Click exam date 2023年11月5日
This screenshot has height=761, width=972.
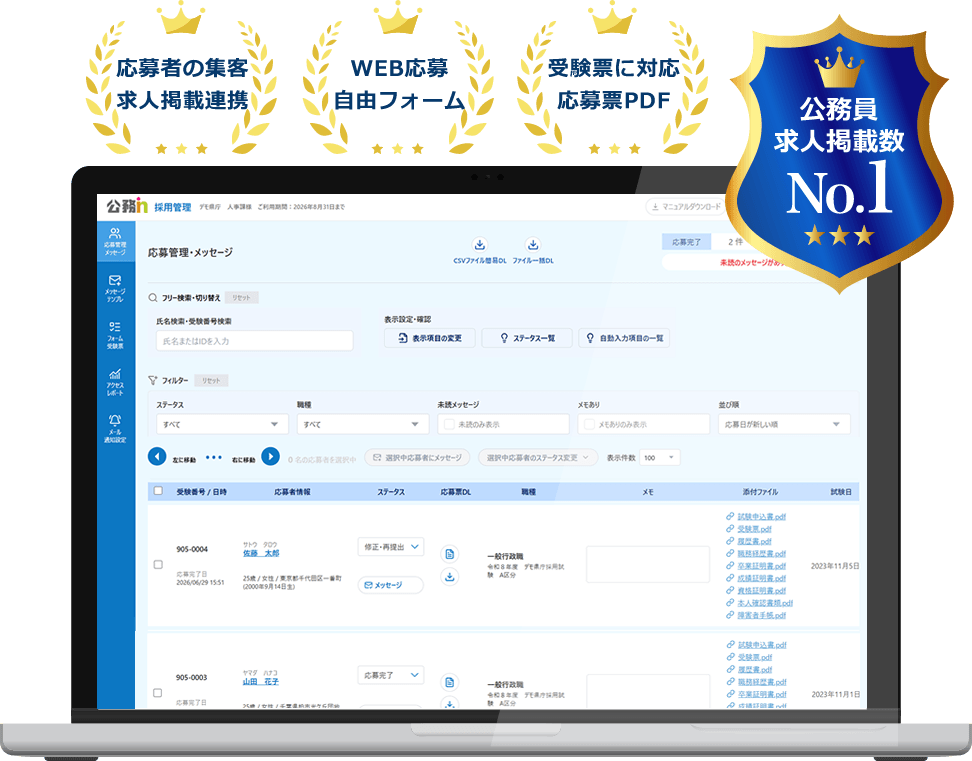(x=835, y=566)
